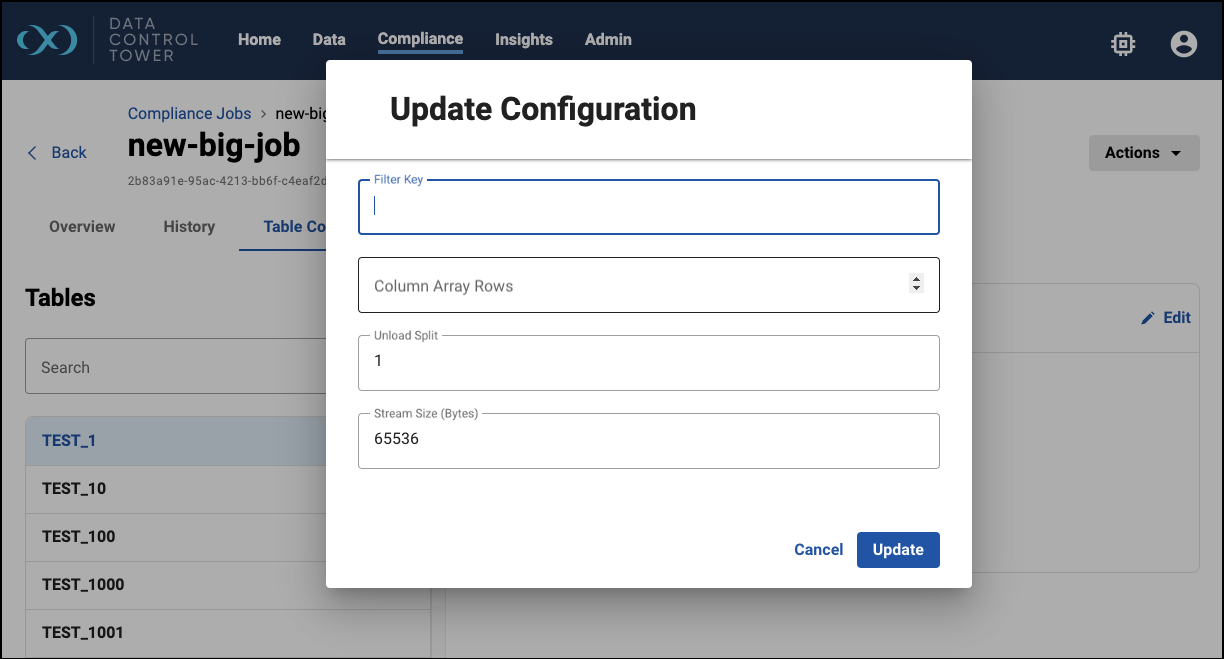Screen dimensions: 1224x659
Task: Click into the Stream Size (Bytes) field
Action: click(648, 440)
